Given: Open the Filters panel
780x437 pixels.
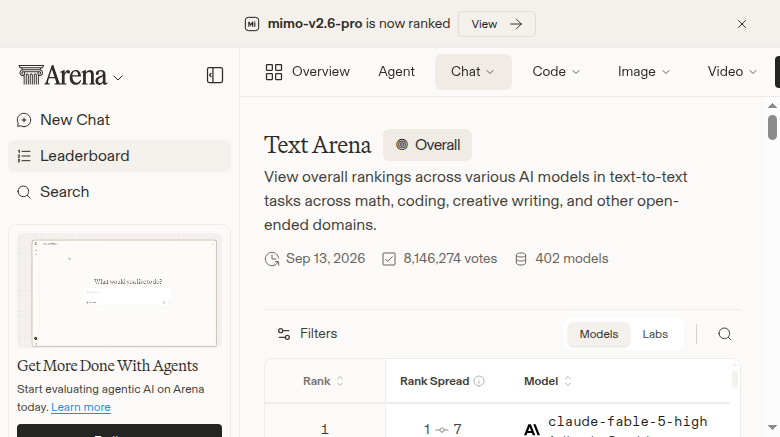Looking at the screenshot, I should (307, 333).
